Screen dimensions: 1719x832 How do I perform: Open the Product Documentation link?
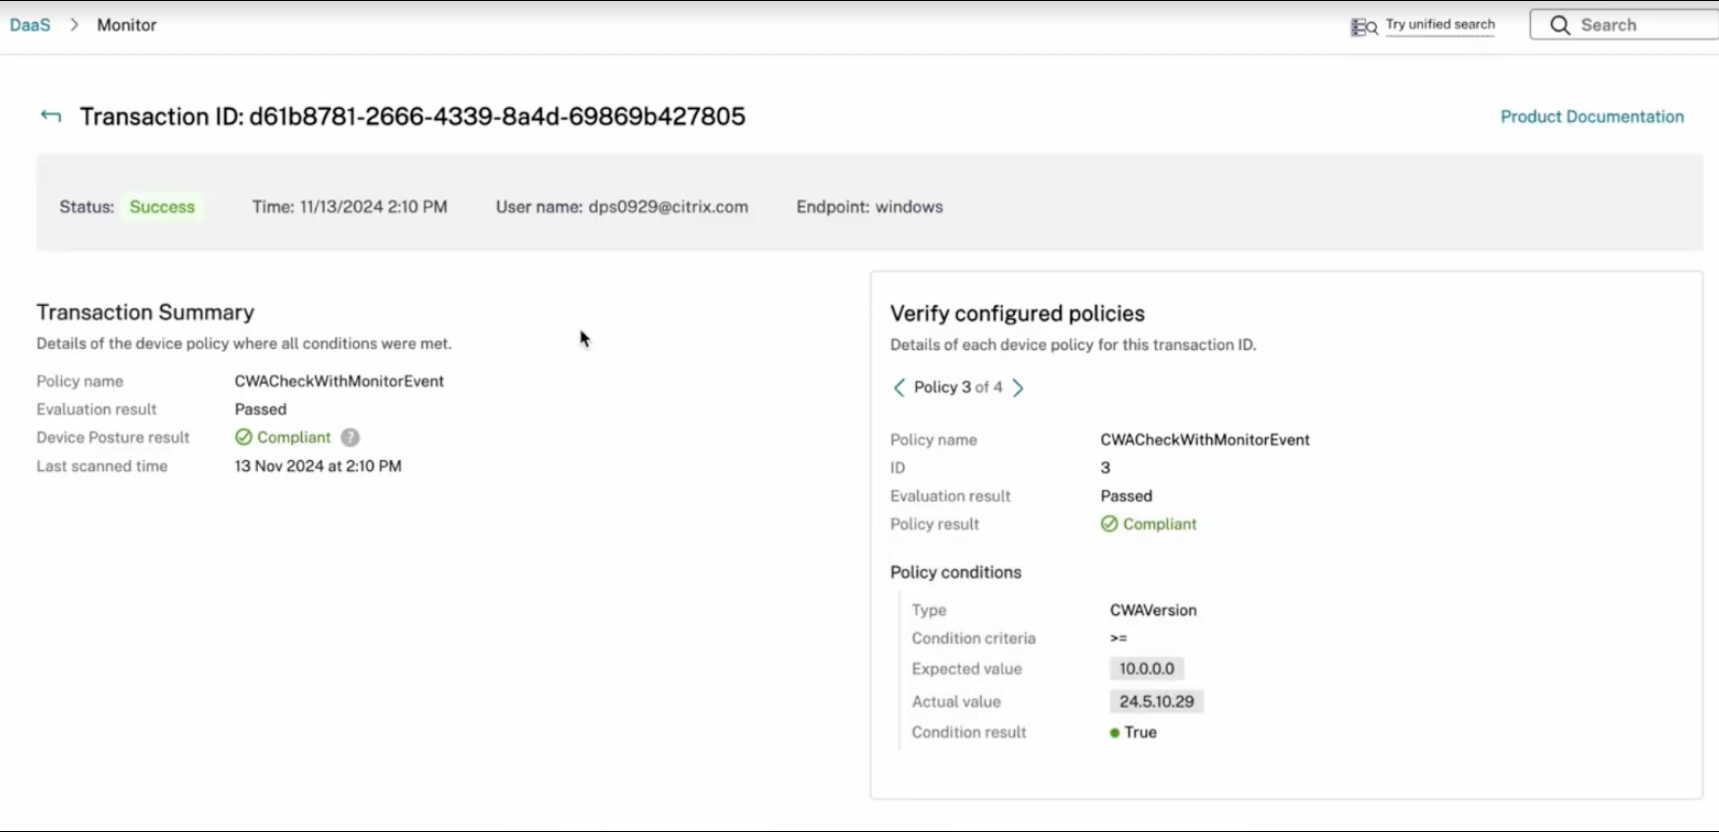(x=1592, y=117)
